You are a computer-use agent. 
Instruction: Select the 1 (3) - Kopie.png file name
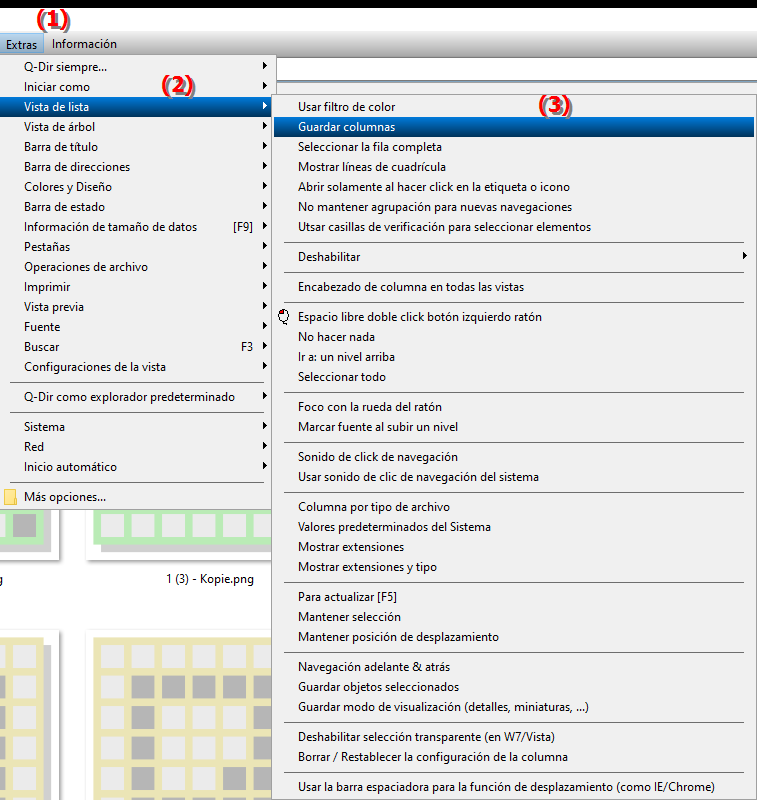coord(210,579)
